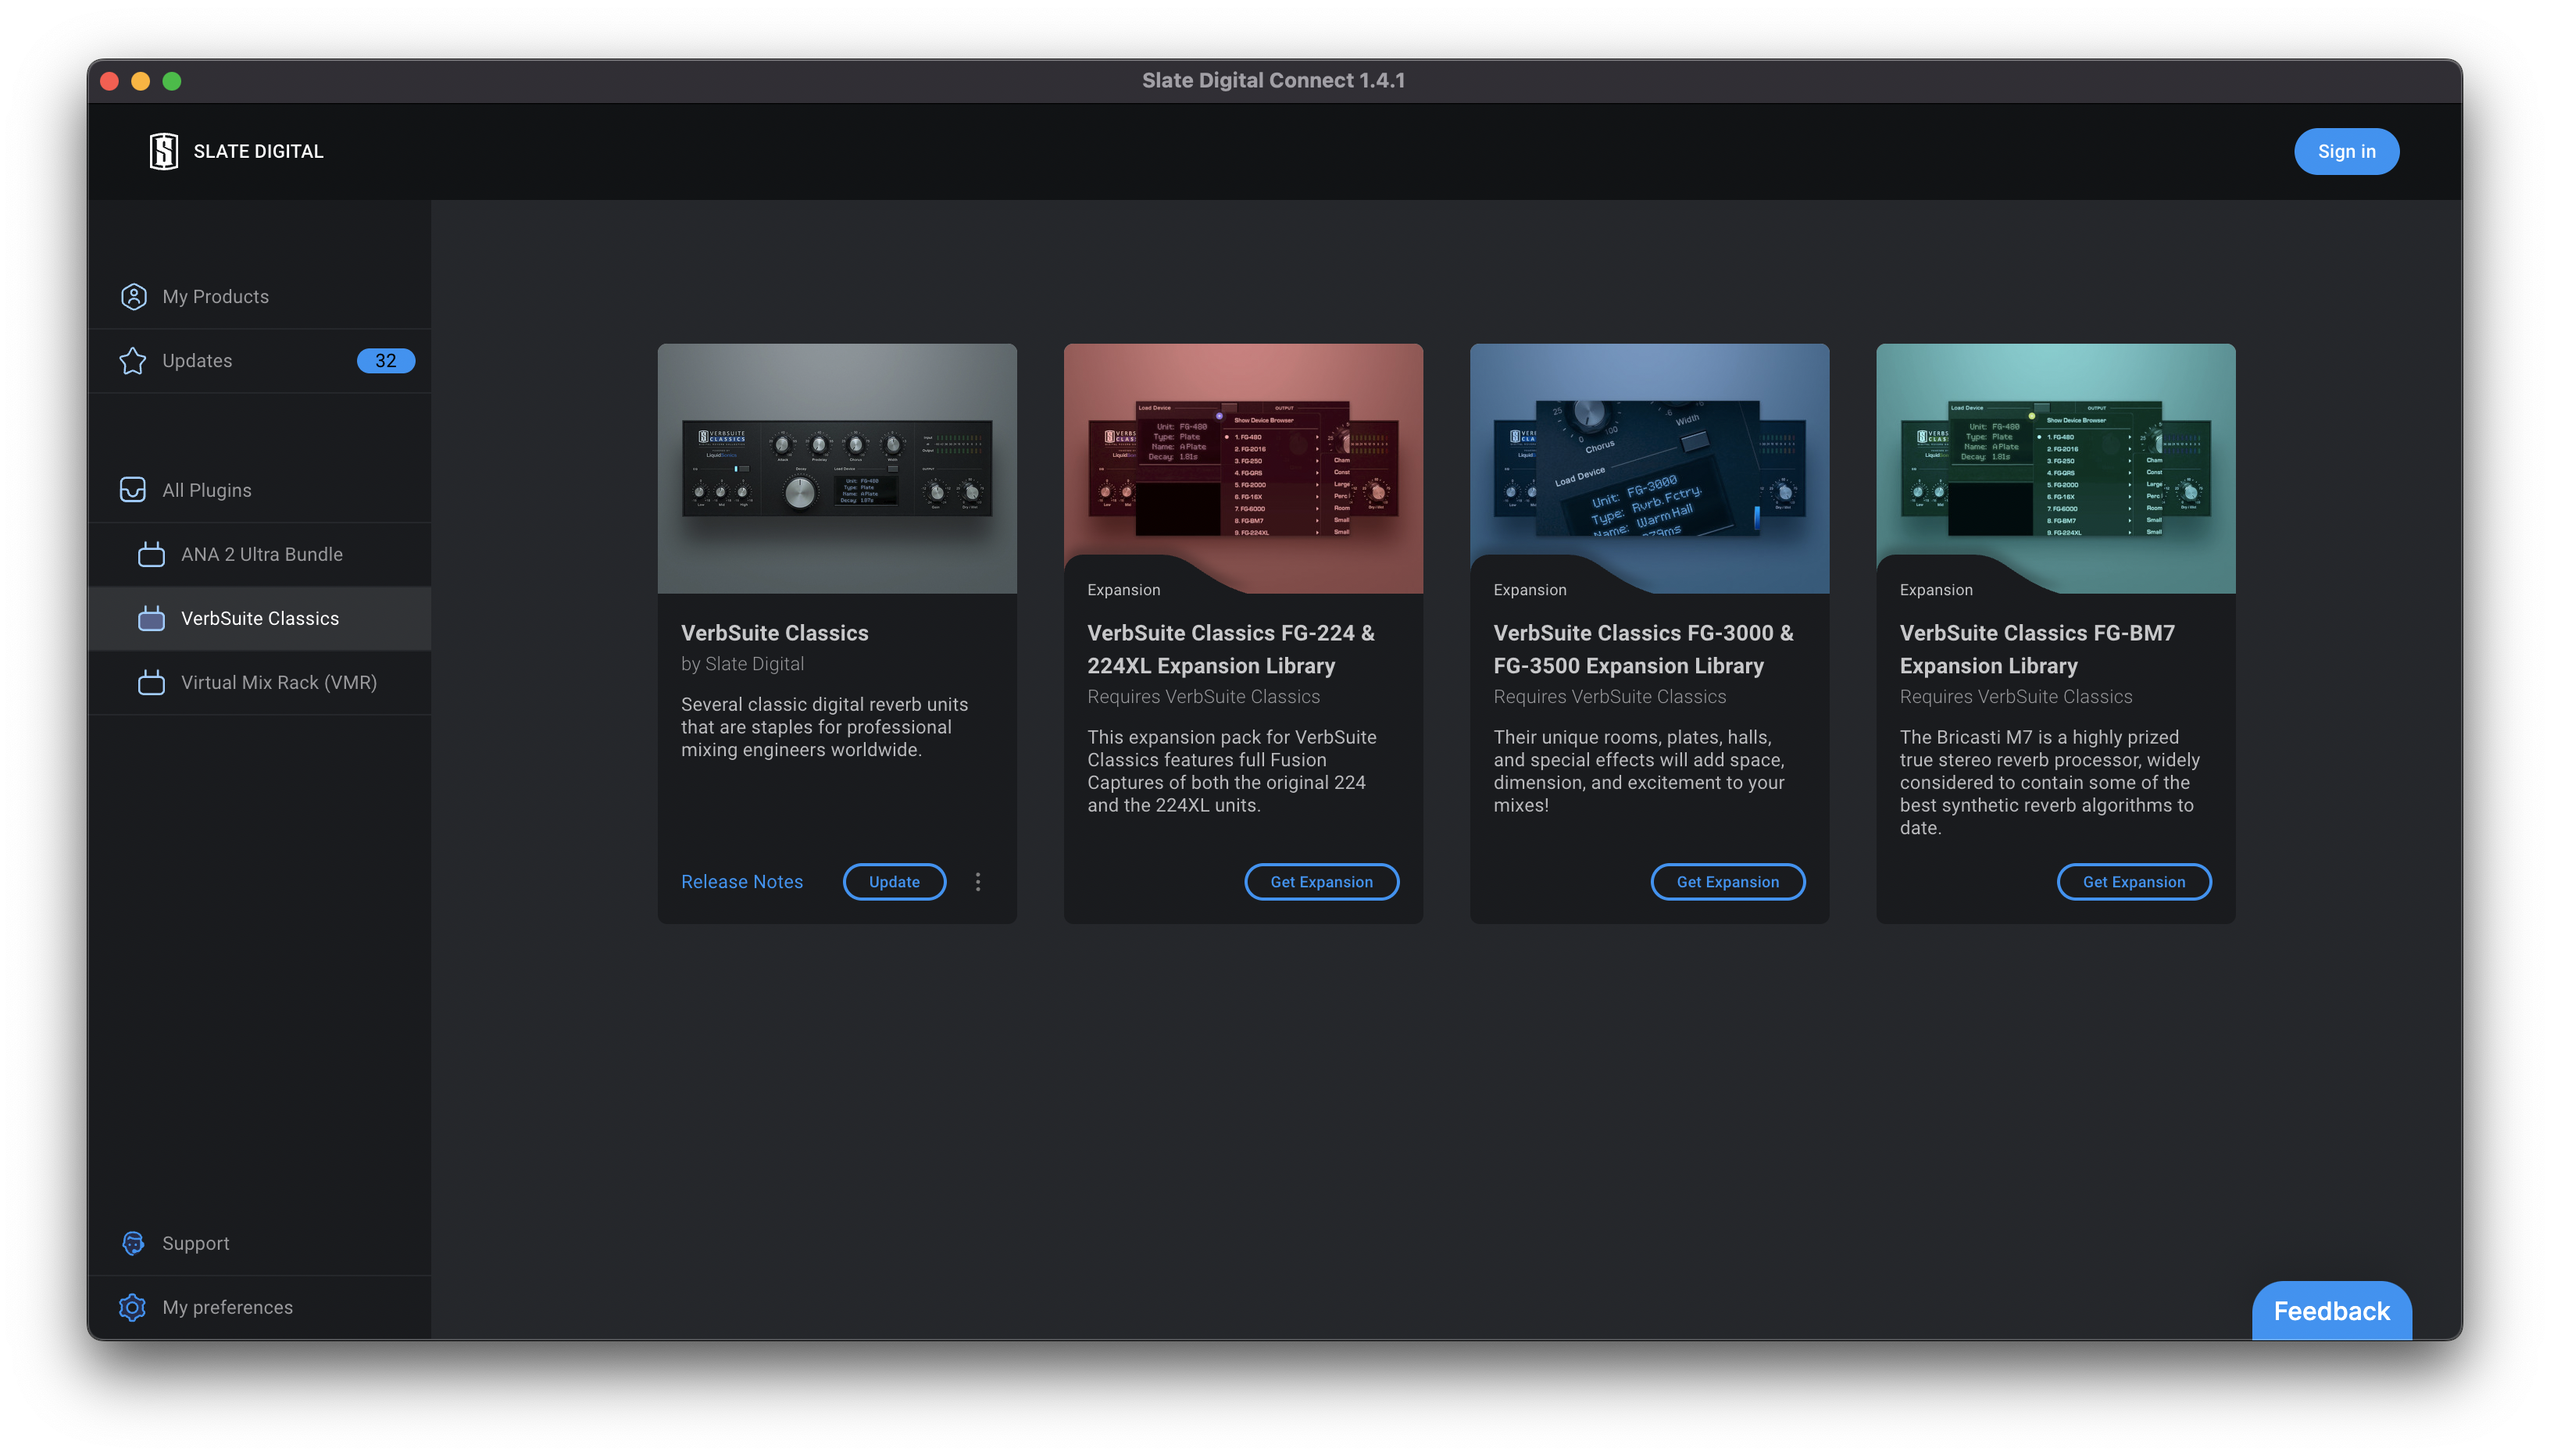Click the VerbSuite Classics plug icon in sidebar
The height and width of the screenshot is (1456, 2550).
[151, 617]
